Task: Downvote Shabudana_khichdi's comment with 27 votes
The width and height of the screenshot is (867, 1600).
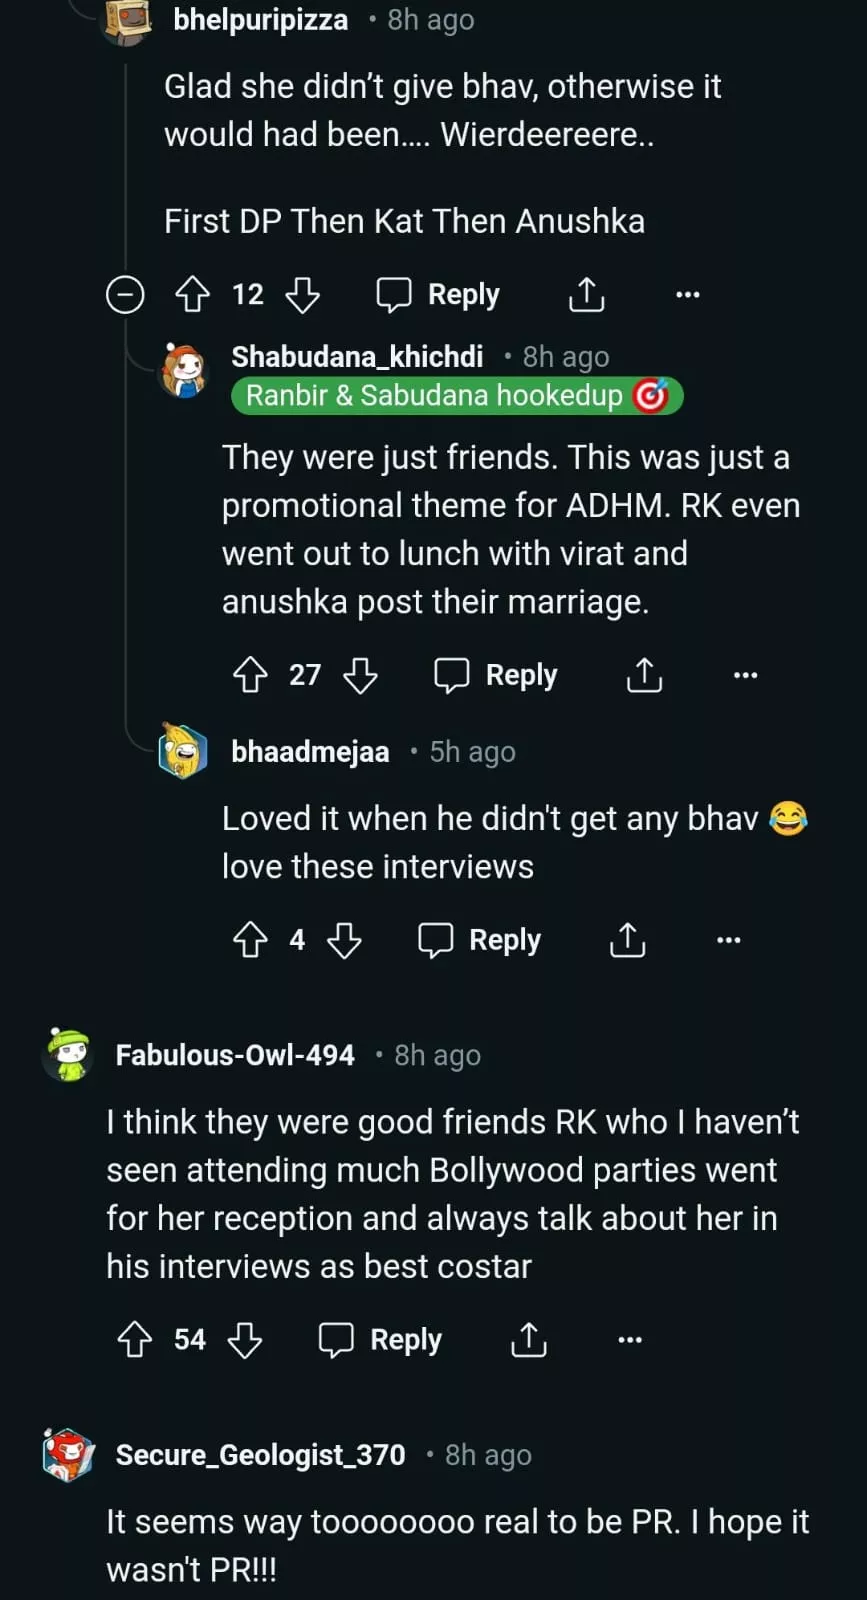Action: pos(360,675)
